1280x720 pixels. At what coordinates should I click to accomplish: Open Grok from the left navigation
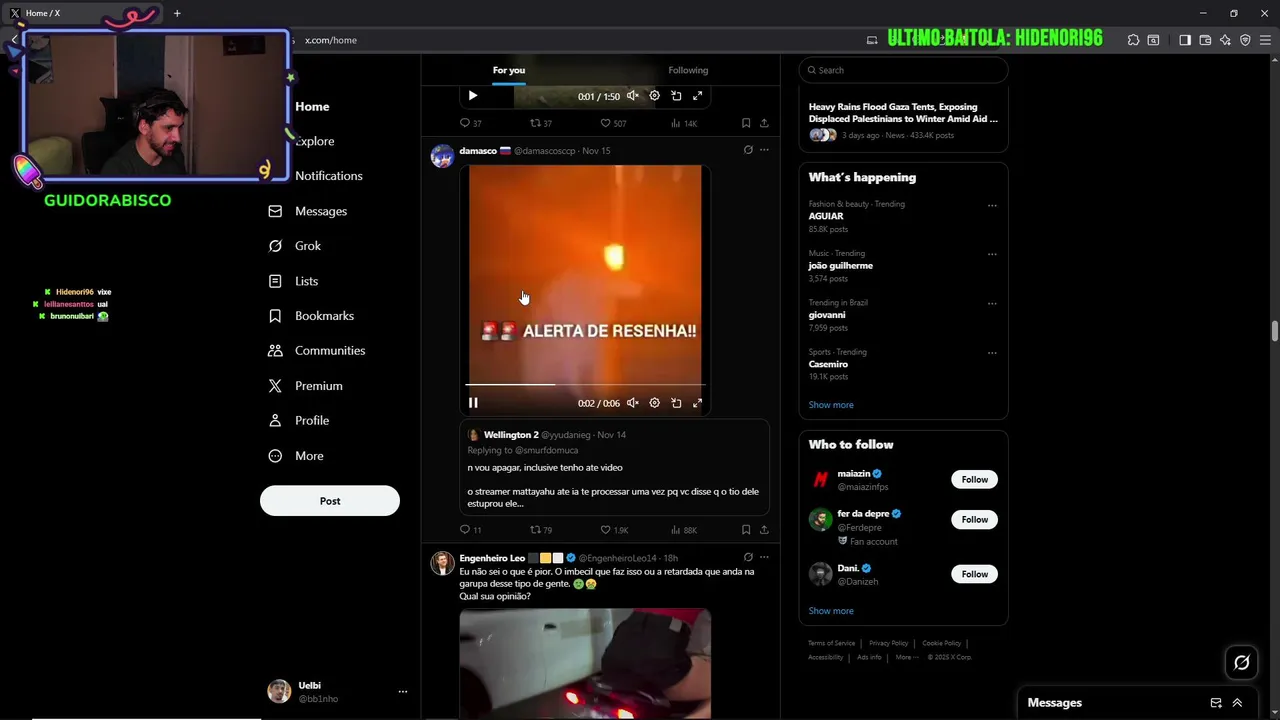coord(295,246)
